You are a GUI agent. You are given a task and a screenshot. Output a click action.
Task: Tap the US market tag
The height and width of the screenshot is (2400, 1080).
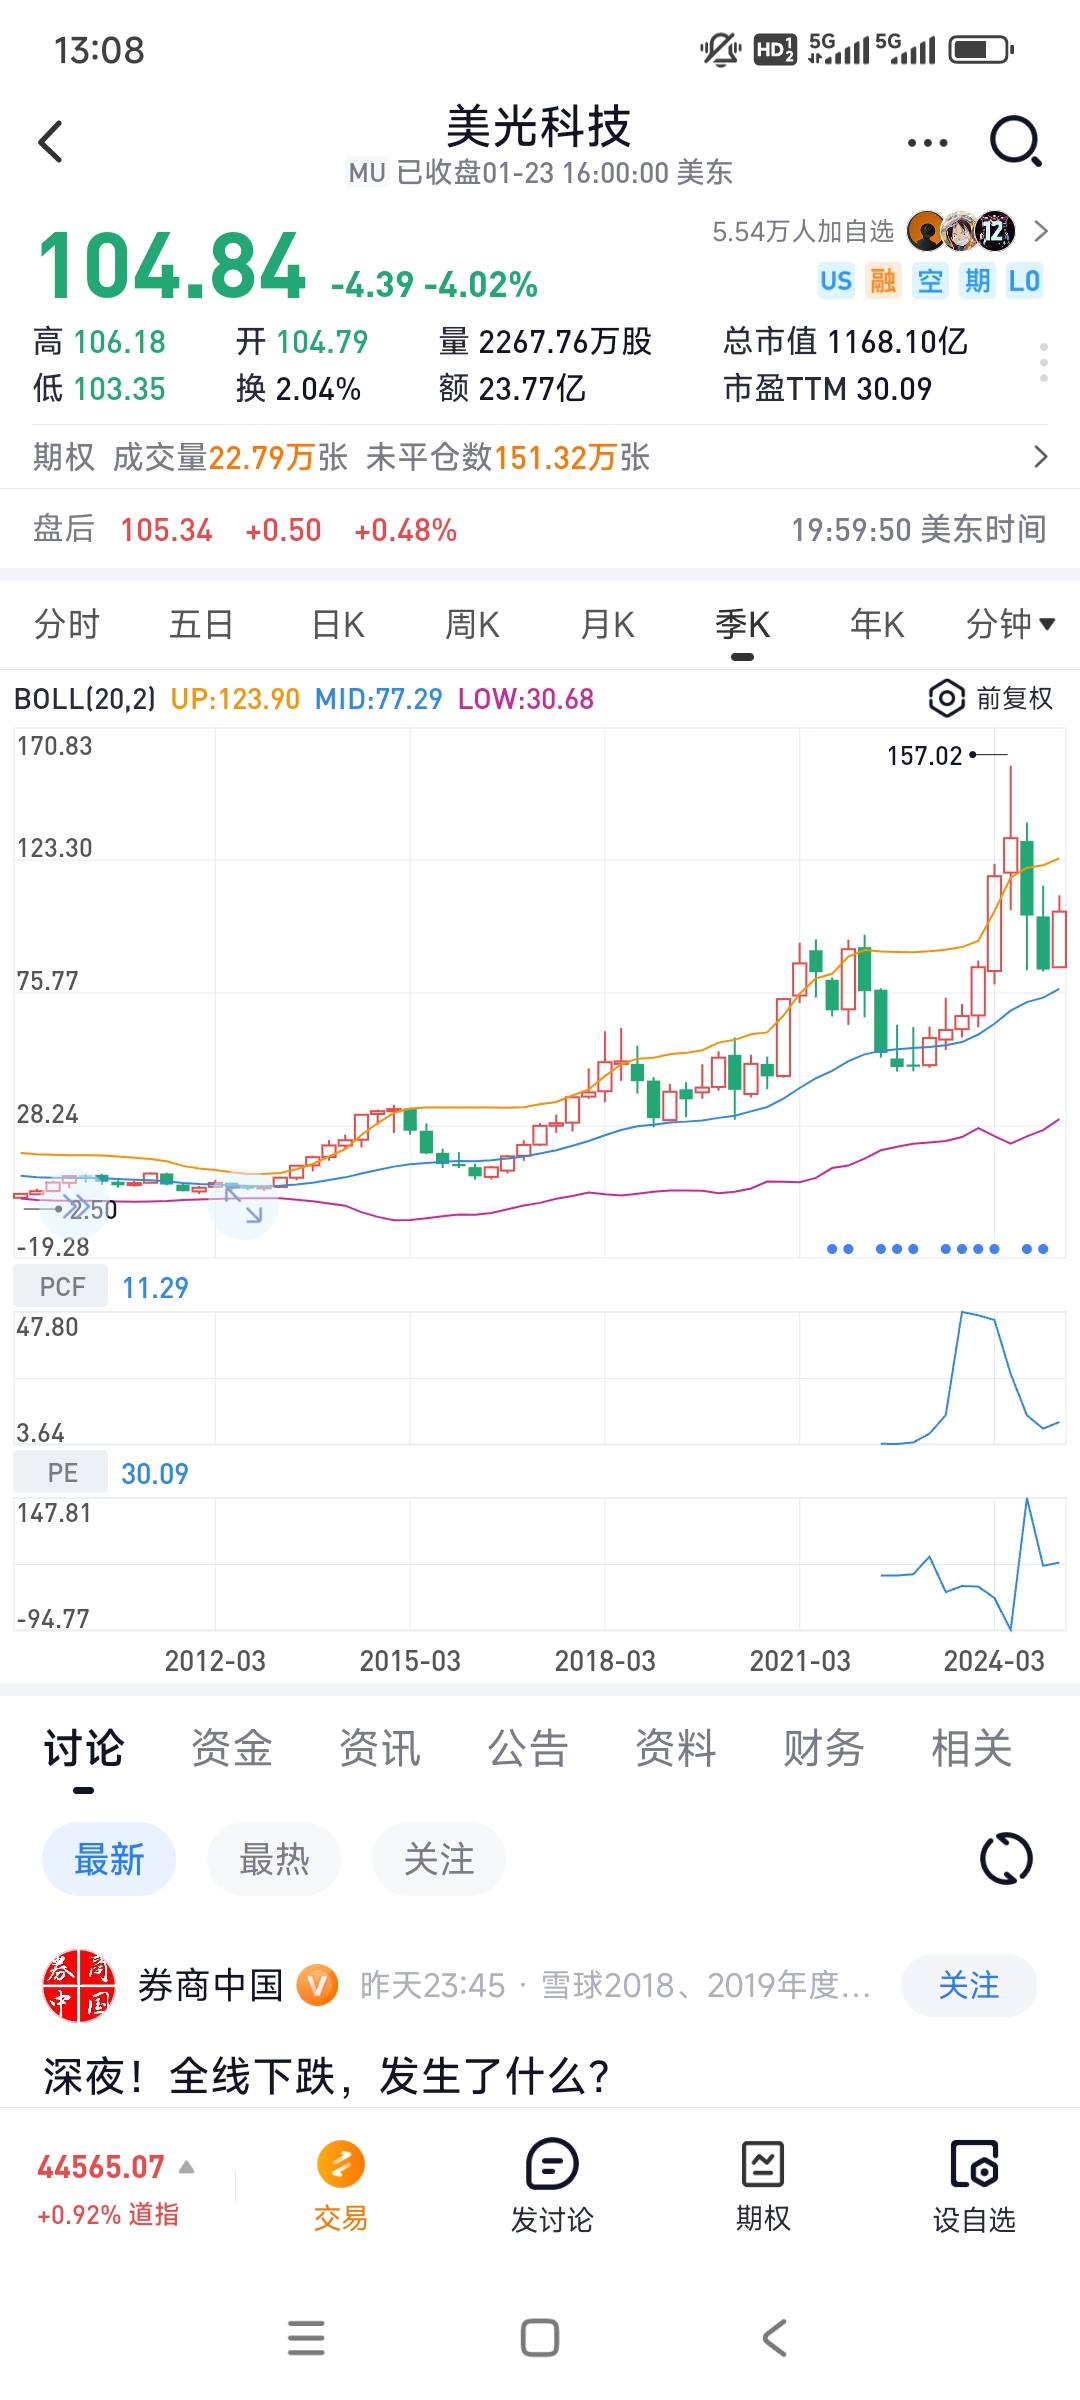pos(836,281)
